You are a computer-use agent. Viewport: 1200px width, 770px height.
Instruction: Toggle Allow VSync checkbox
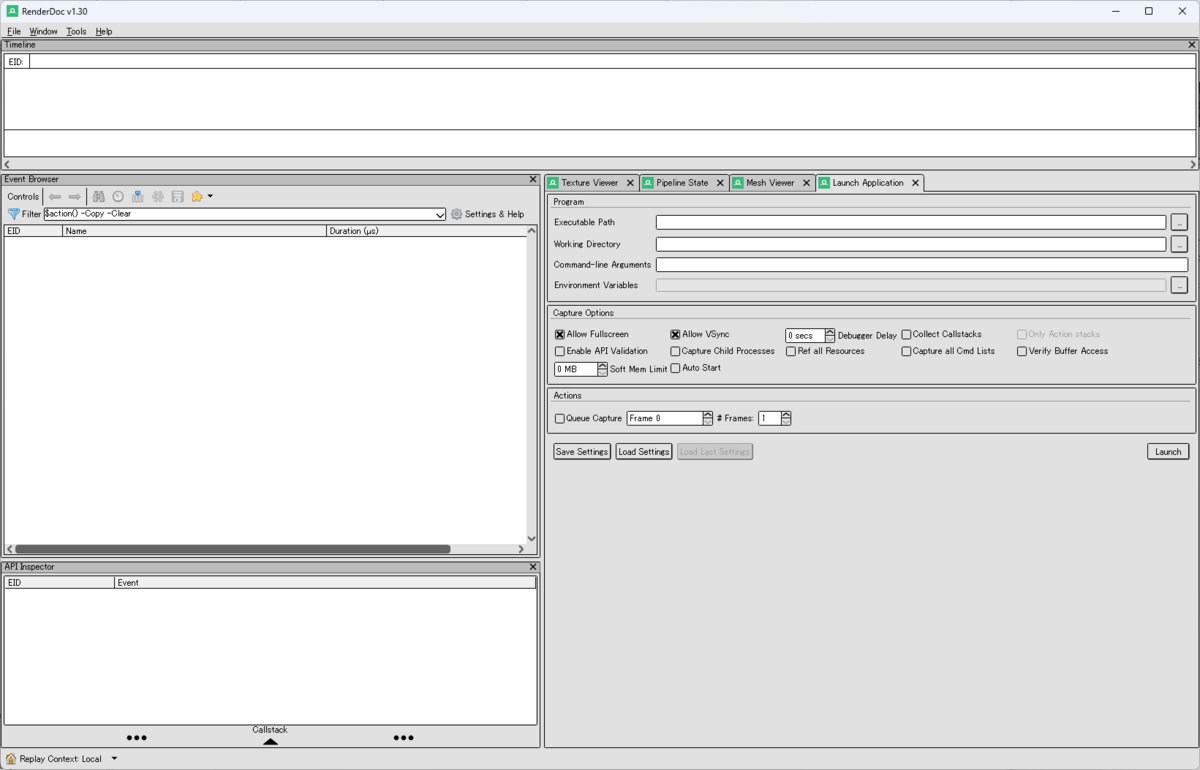[x=675, y=335]
